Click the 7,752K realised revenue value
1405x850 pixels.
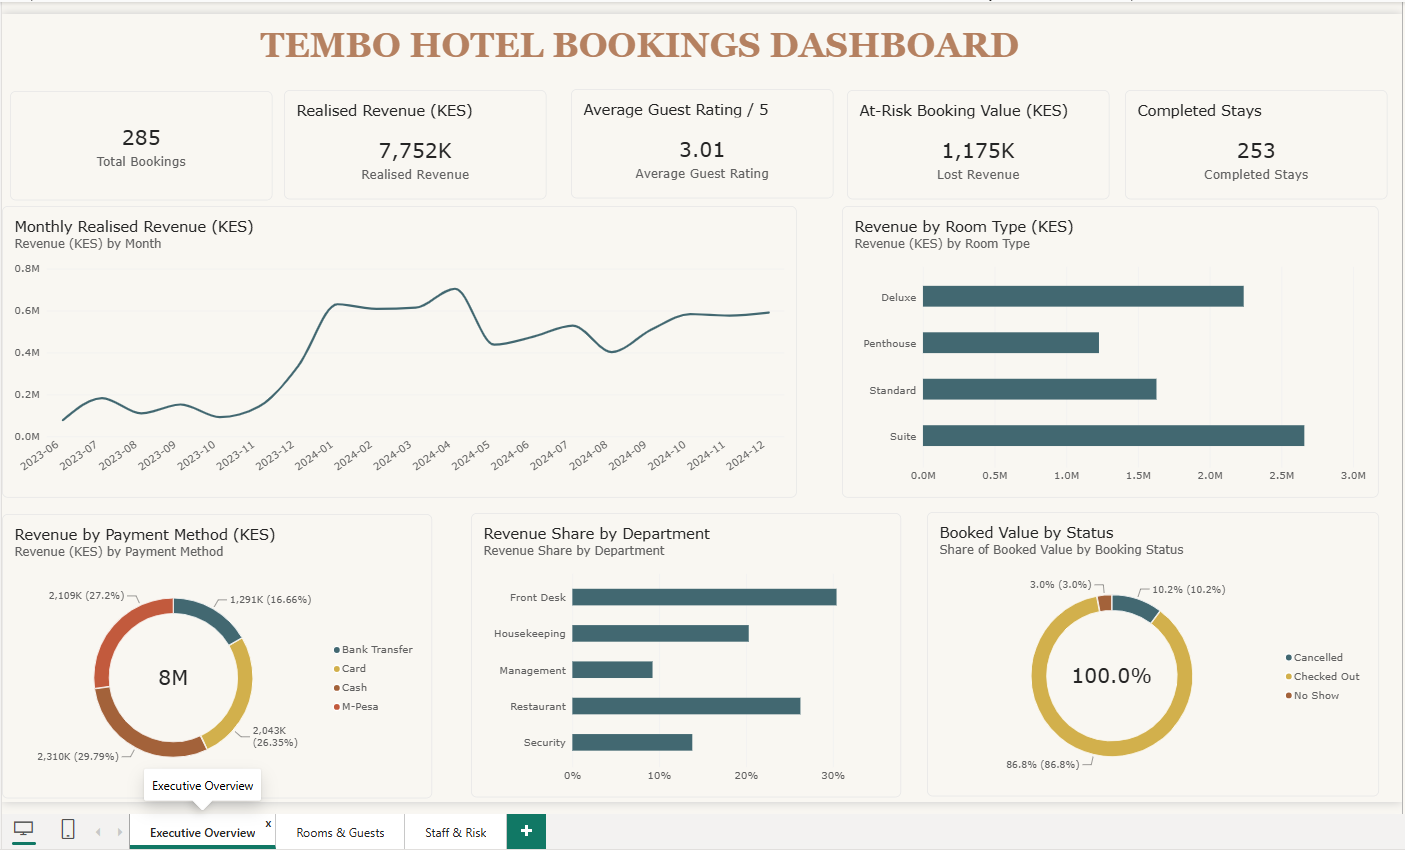(x=415, y=151)
